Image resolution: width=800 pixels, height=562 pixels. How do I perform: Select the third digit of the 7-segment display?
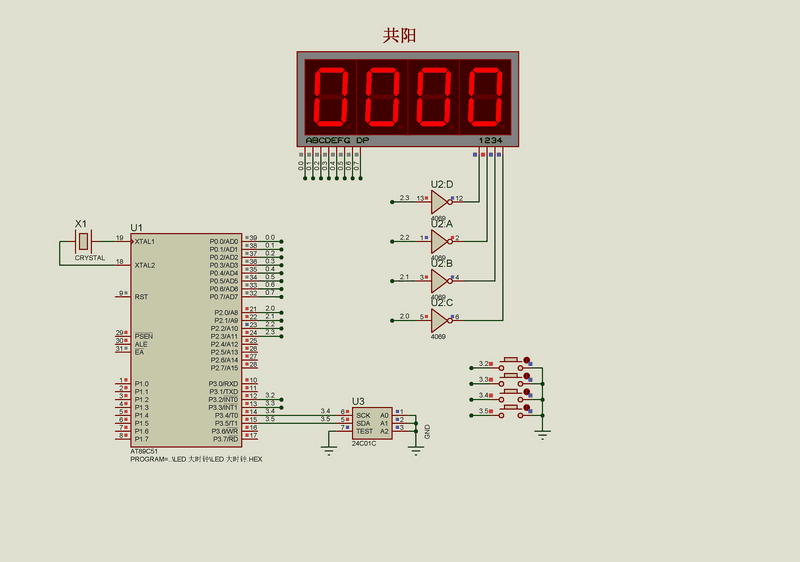(434, 97)
